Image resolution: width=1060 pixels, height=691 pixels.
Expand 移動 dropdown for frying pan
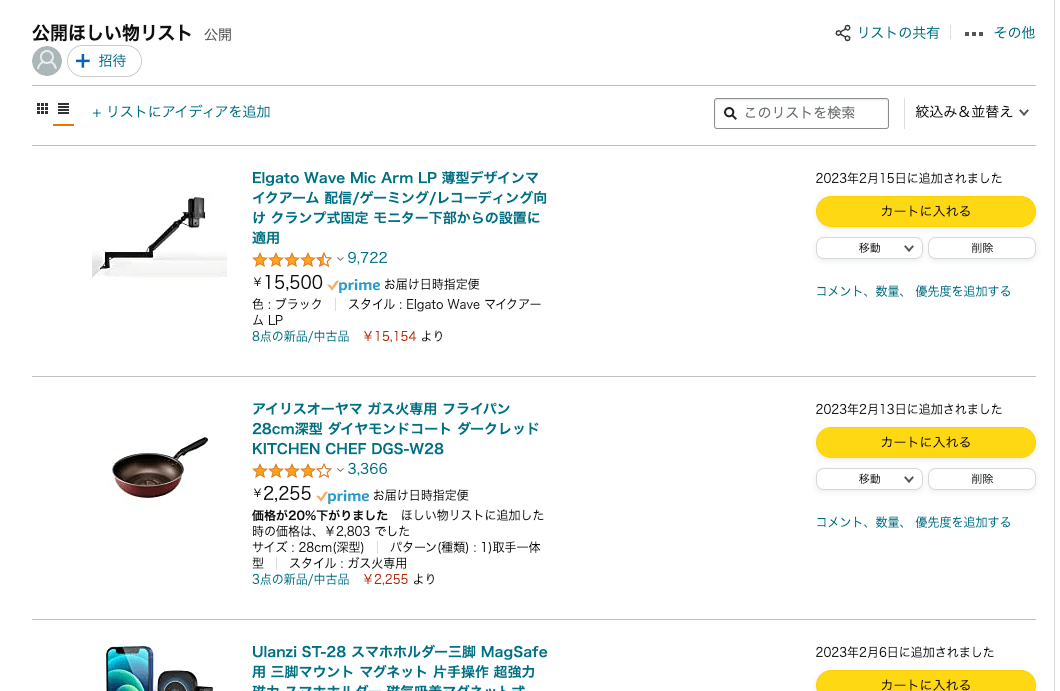coord(869,479)
